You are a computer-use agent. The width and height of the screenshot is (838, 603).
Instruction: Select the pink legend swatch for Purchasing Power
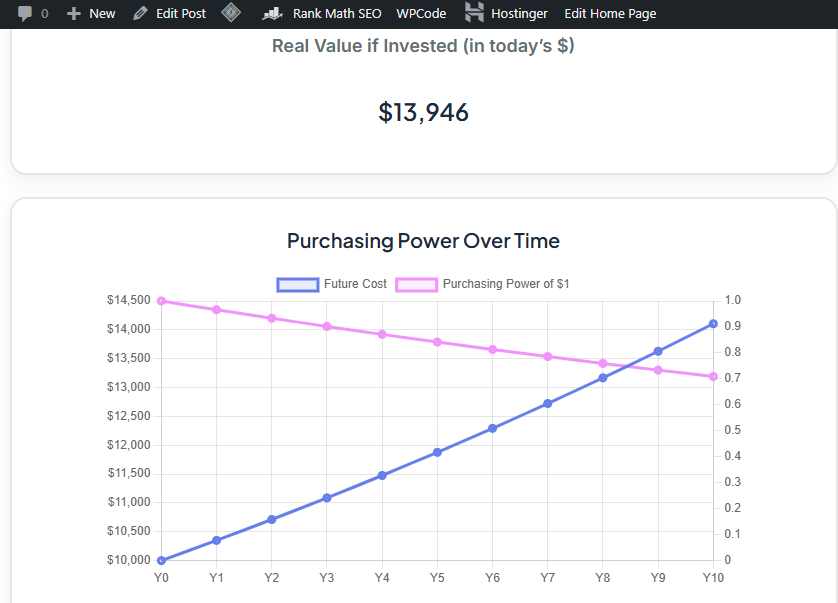418,284
